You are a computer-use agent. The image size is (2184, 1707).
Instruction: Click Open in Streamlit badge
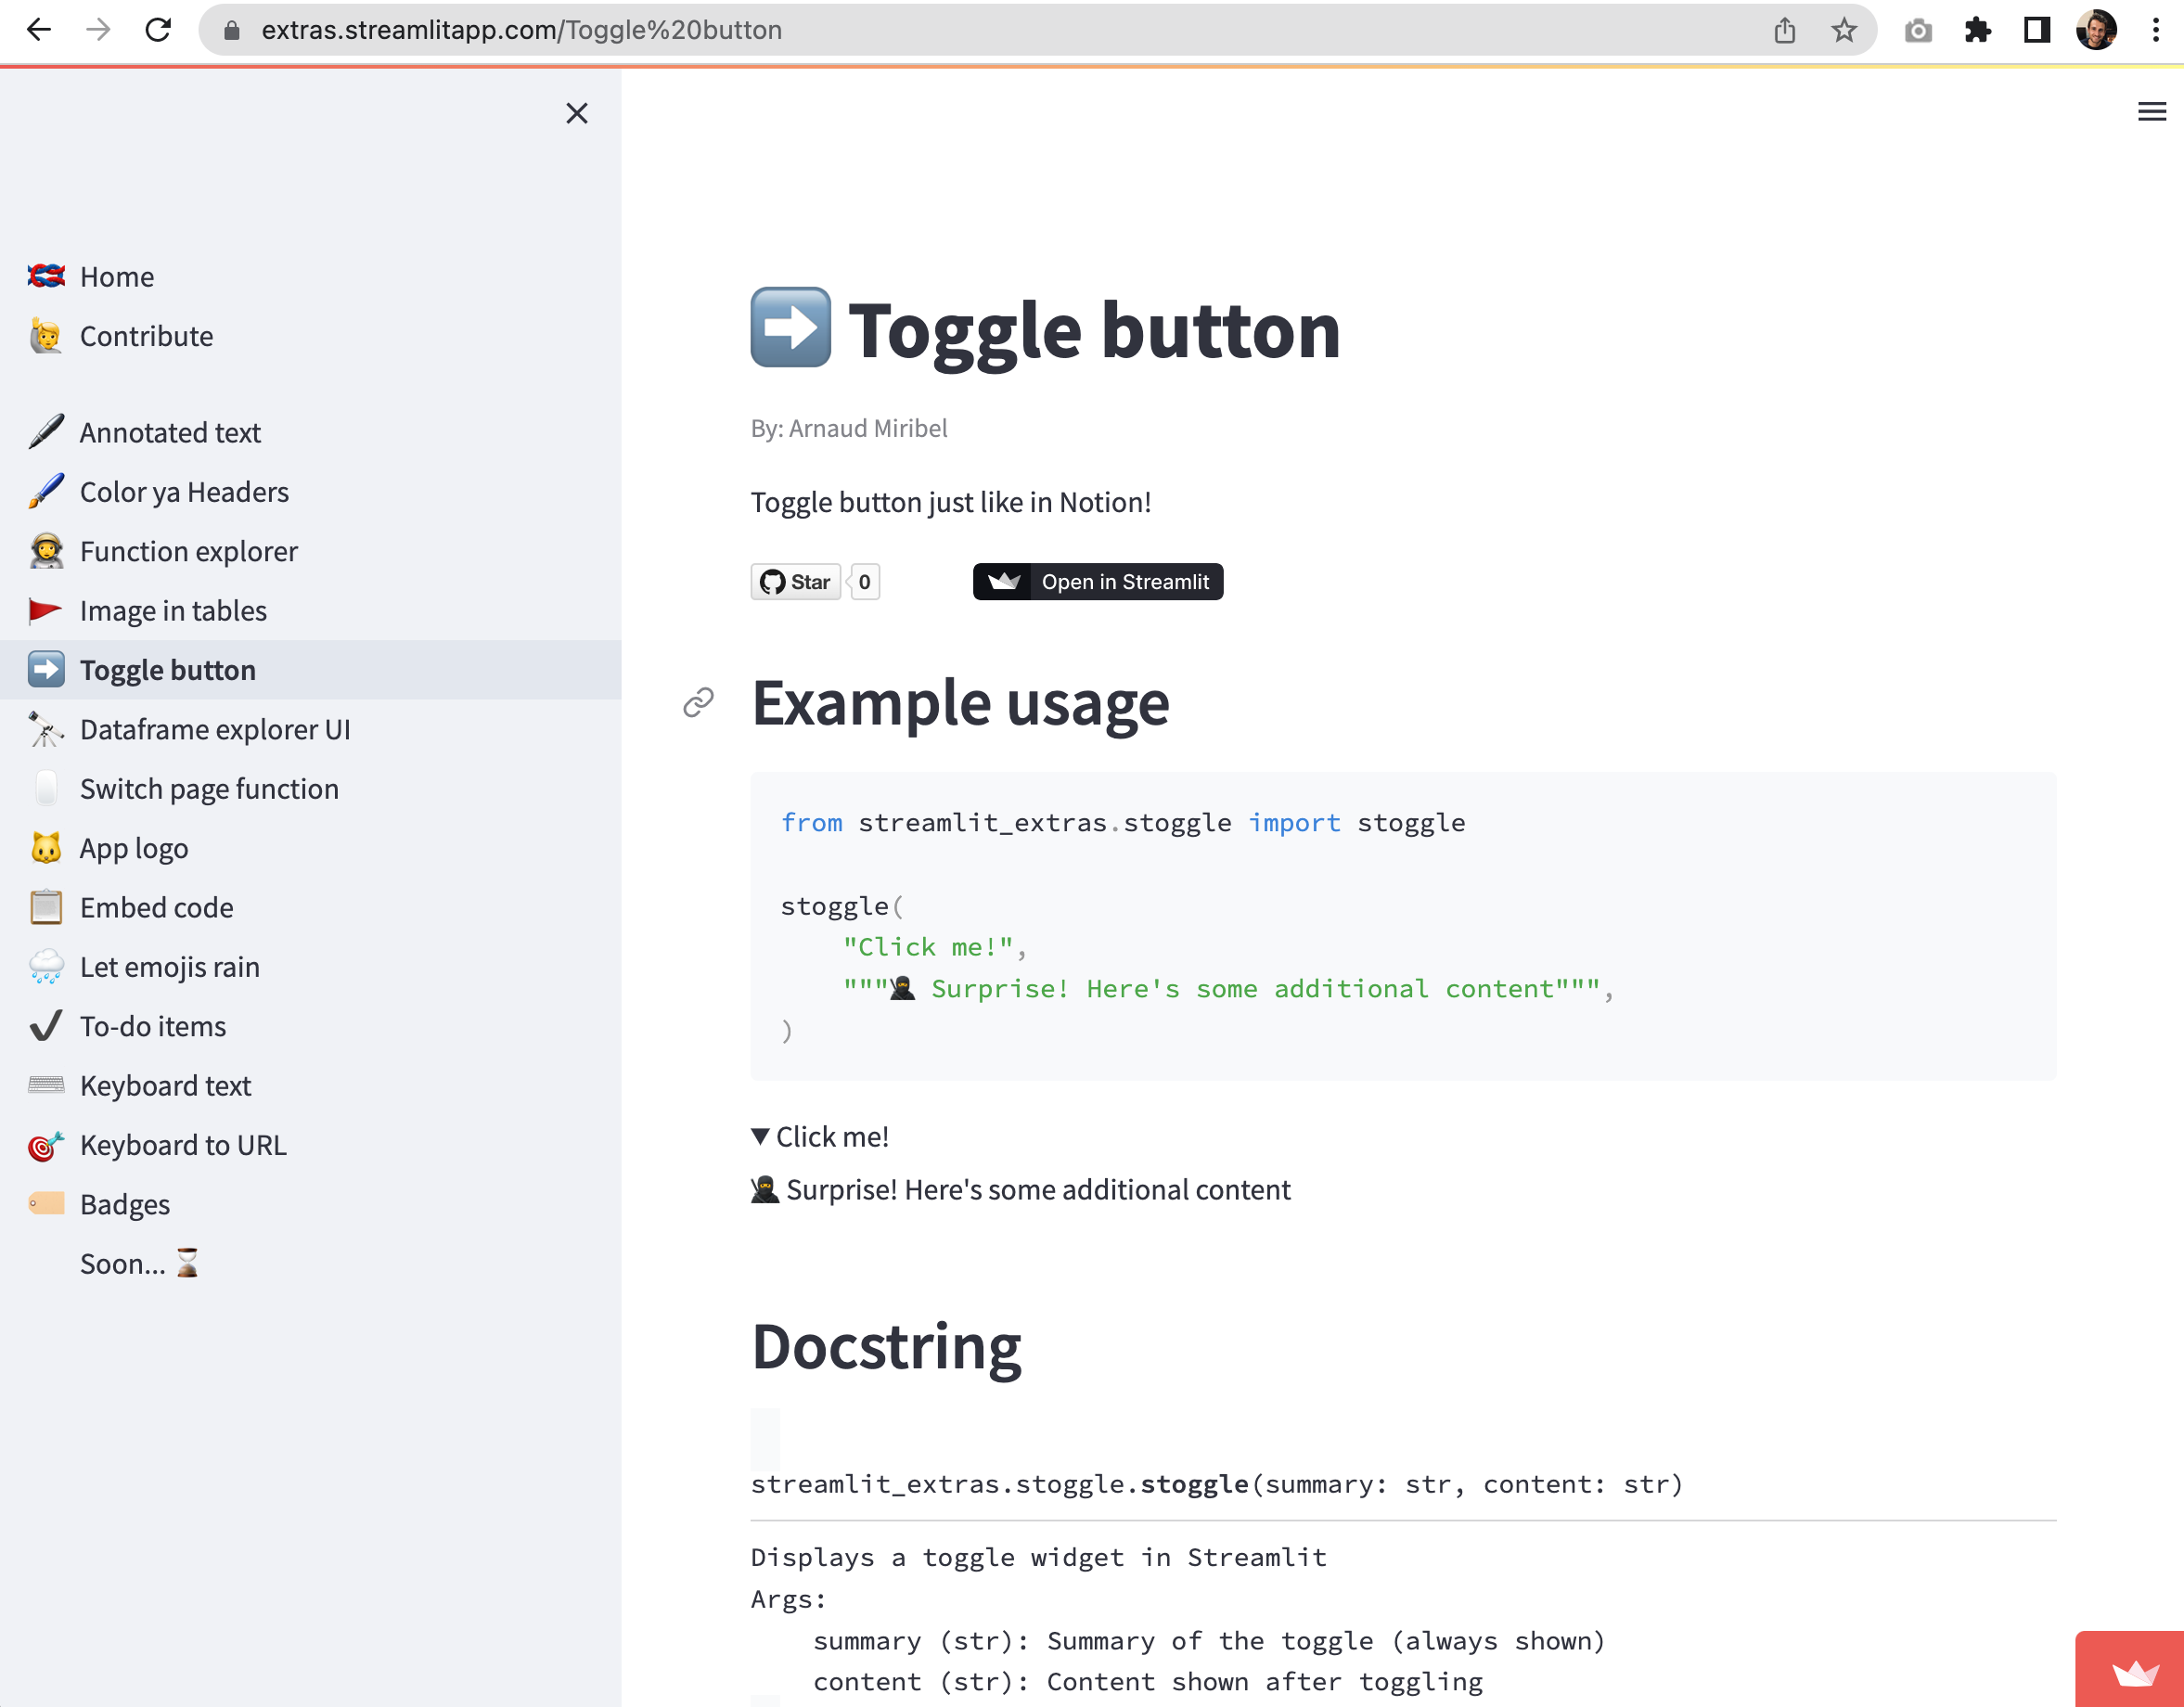(x=1098, y=582)
